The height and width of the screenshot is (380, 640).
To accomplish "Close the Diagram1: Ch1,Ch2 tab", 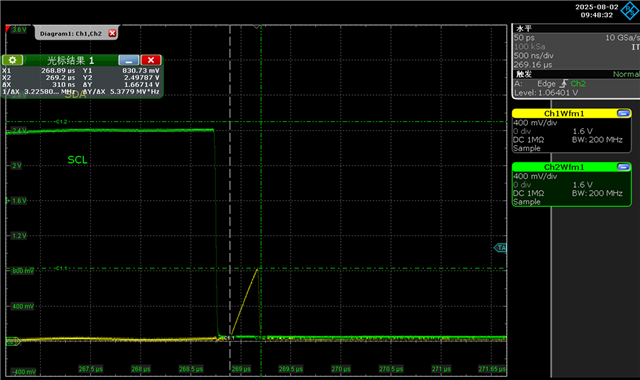I will pyautogui.click(x=112, y=33).
